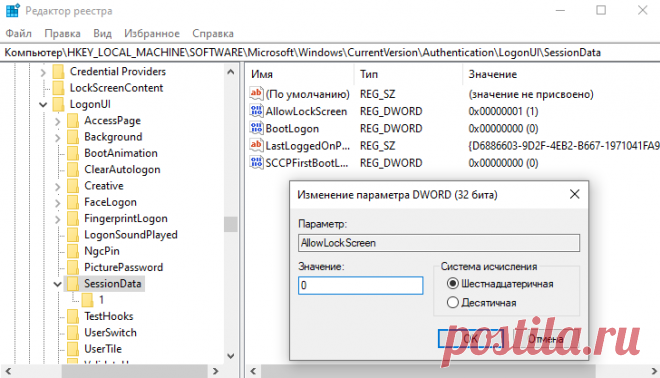
Task: Click the Registry Editor app icon in title bar
Action: (x=13, y=11)
